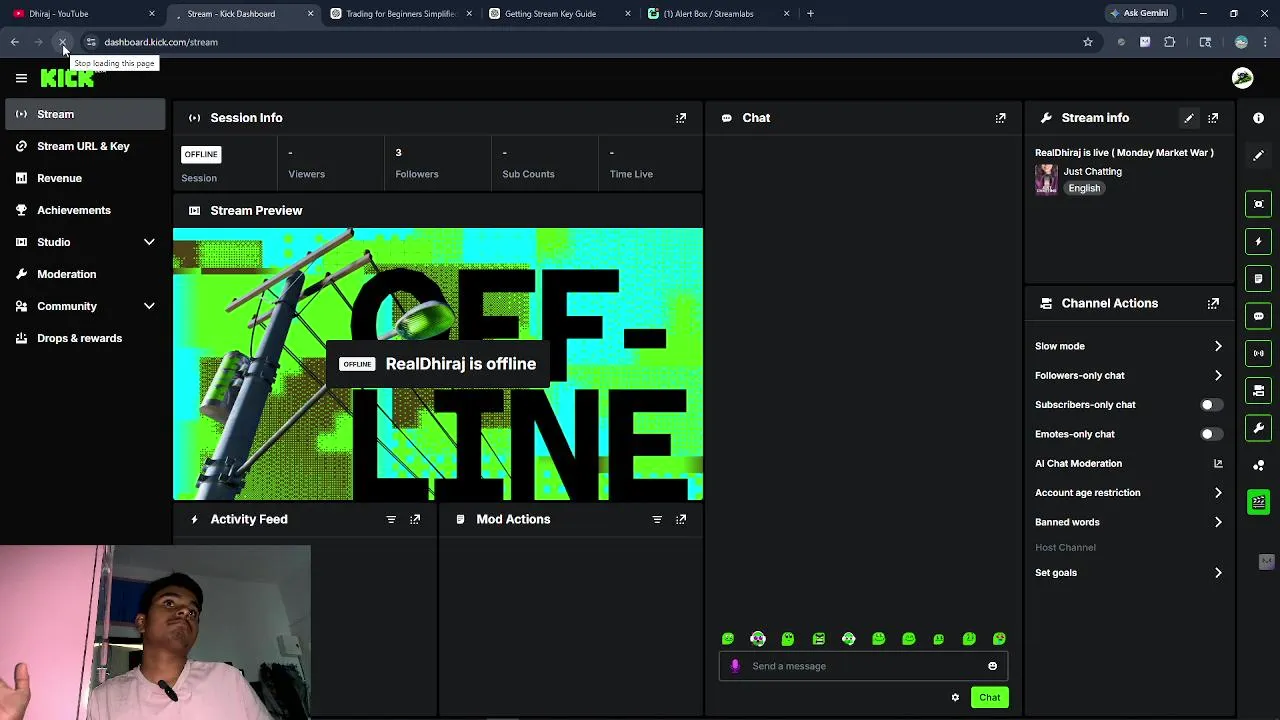The image size is (1280, 720).
Task: Open Activity Feed filter options
Action: 391,519
